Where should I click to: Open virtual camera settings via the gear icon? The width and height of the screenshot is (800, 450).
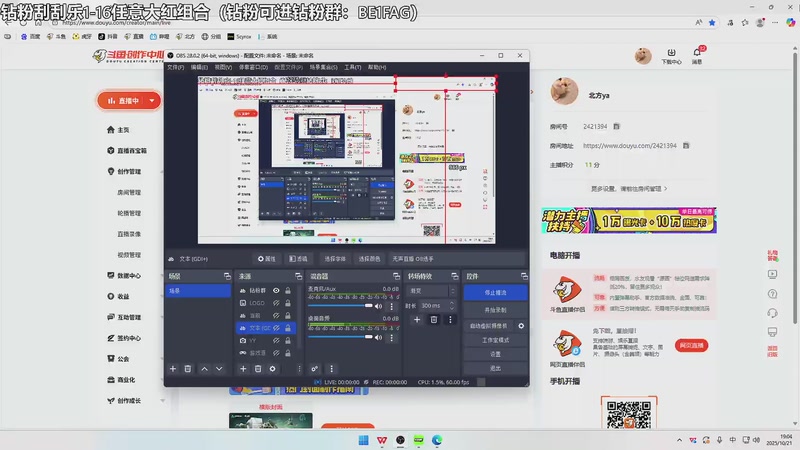pyautogui.click(x=521, y=326)
